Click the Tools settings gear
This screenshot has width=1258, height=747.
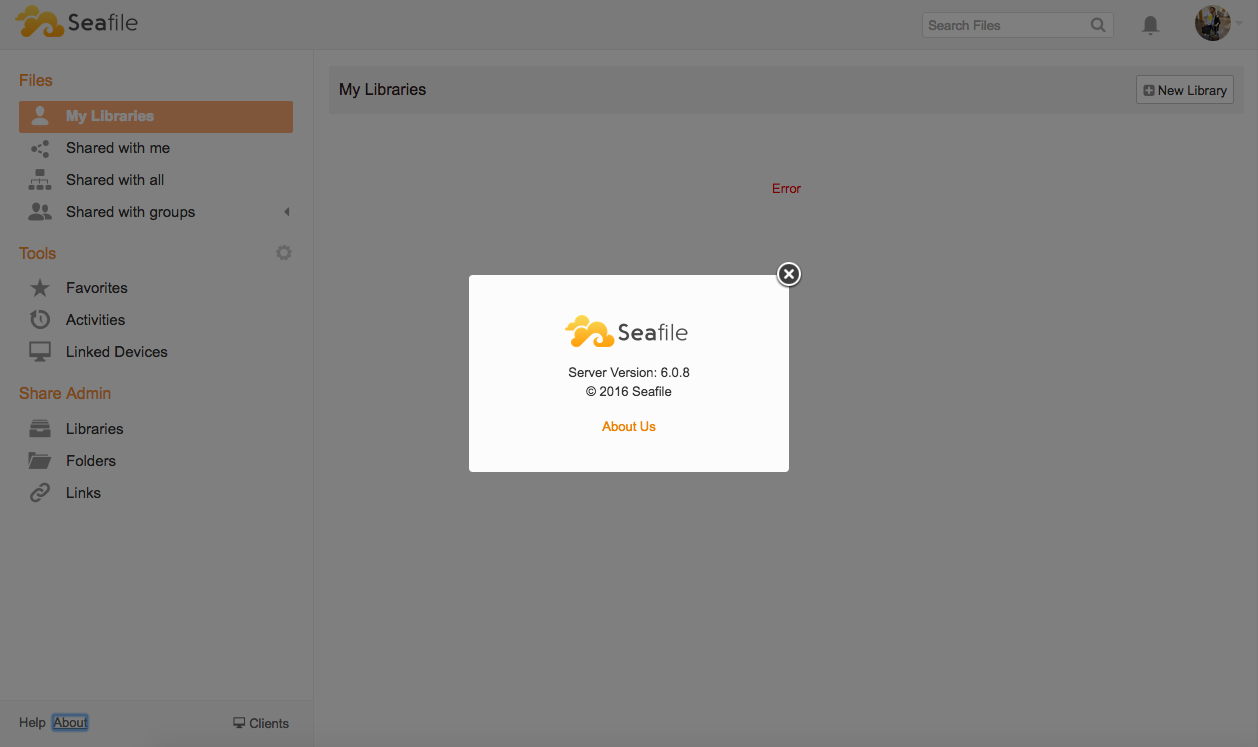(283, 252)
